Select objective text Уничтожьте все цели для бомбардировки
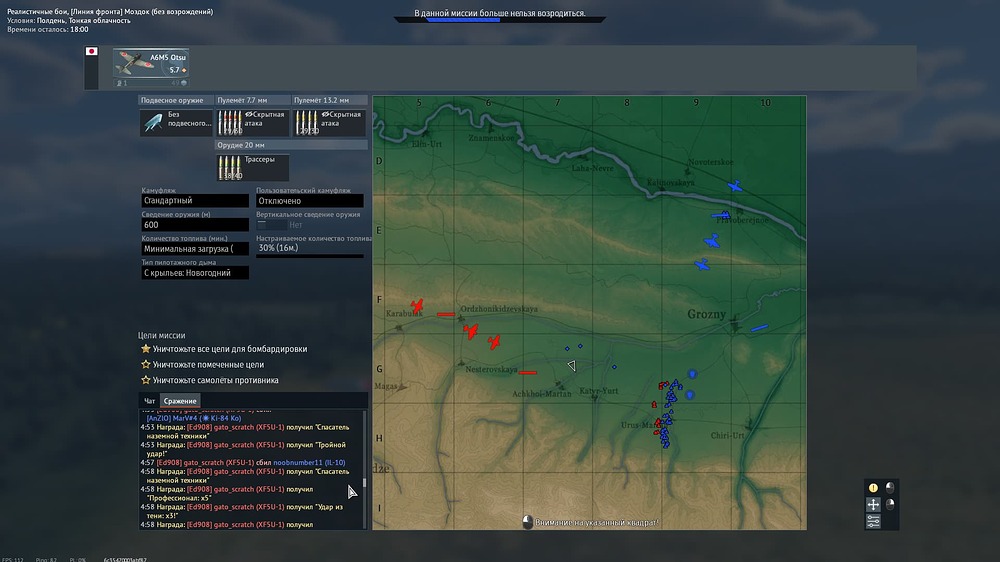The image size is (1000, 562). [x=230, y=349]
